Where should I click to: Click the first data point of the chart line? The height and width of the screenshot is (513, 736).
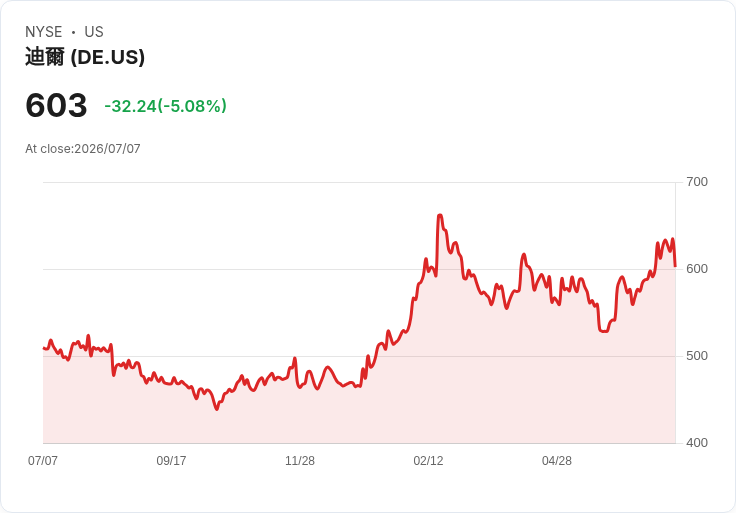(x=43, y=348)
